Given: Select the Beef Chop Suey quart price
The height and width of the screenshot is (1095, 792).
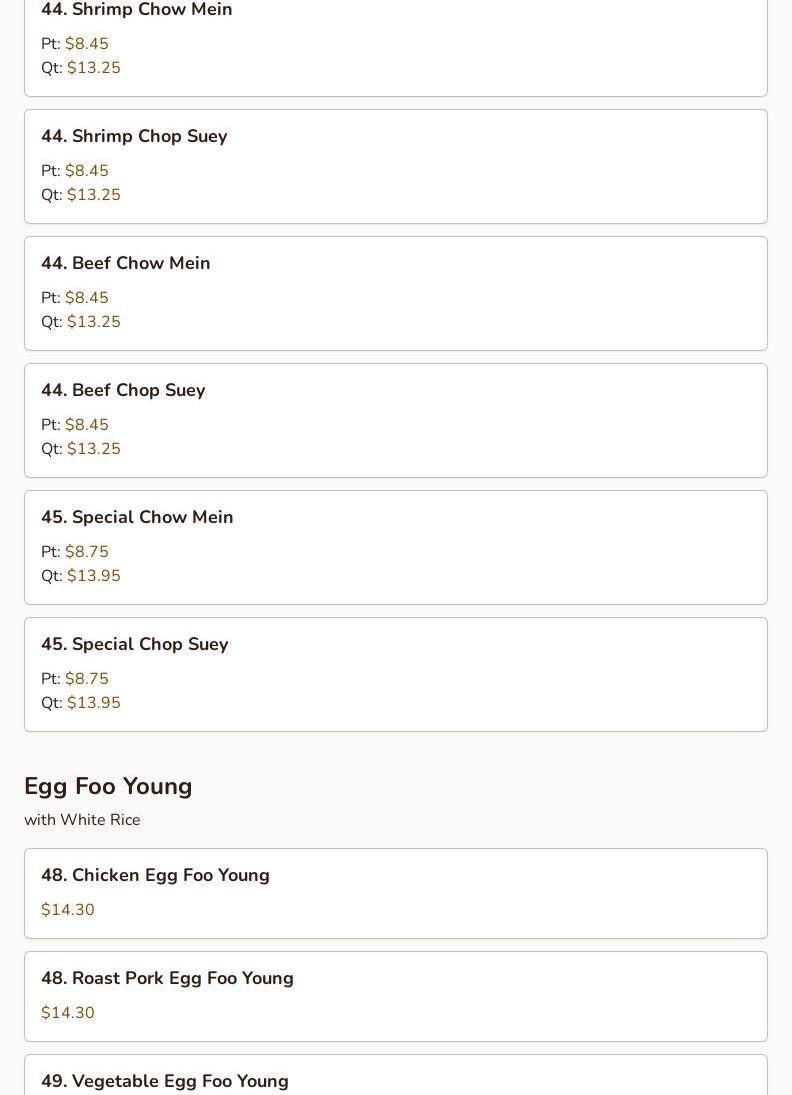Looking at the screenshot, I should [93, 449].
